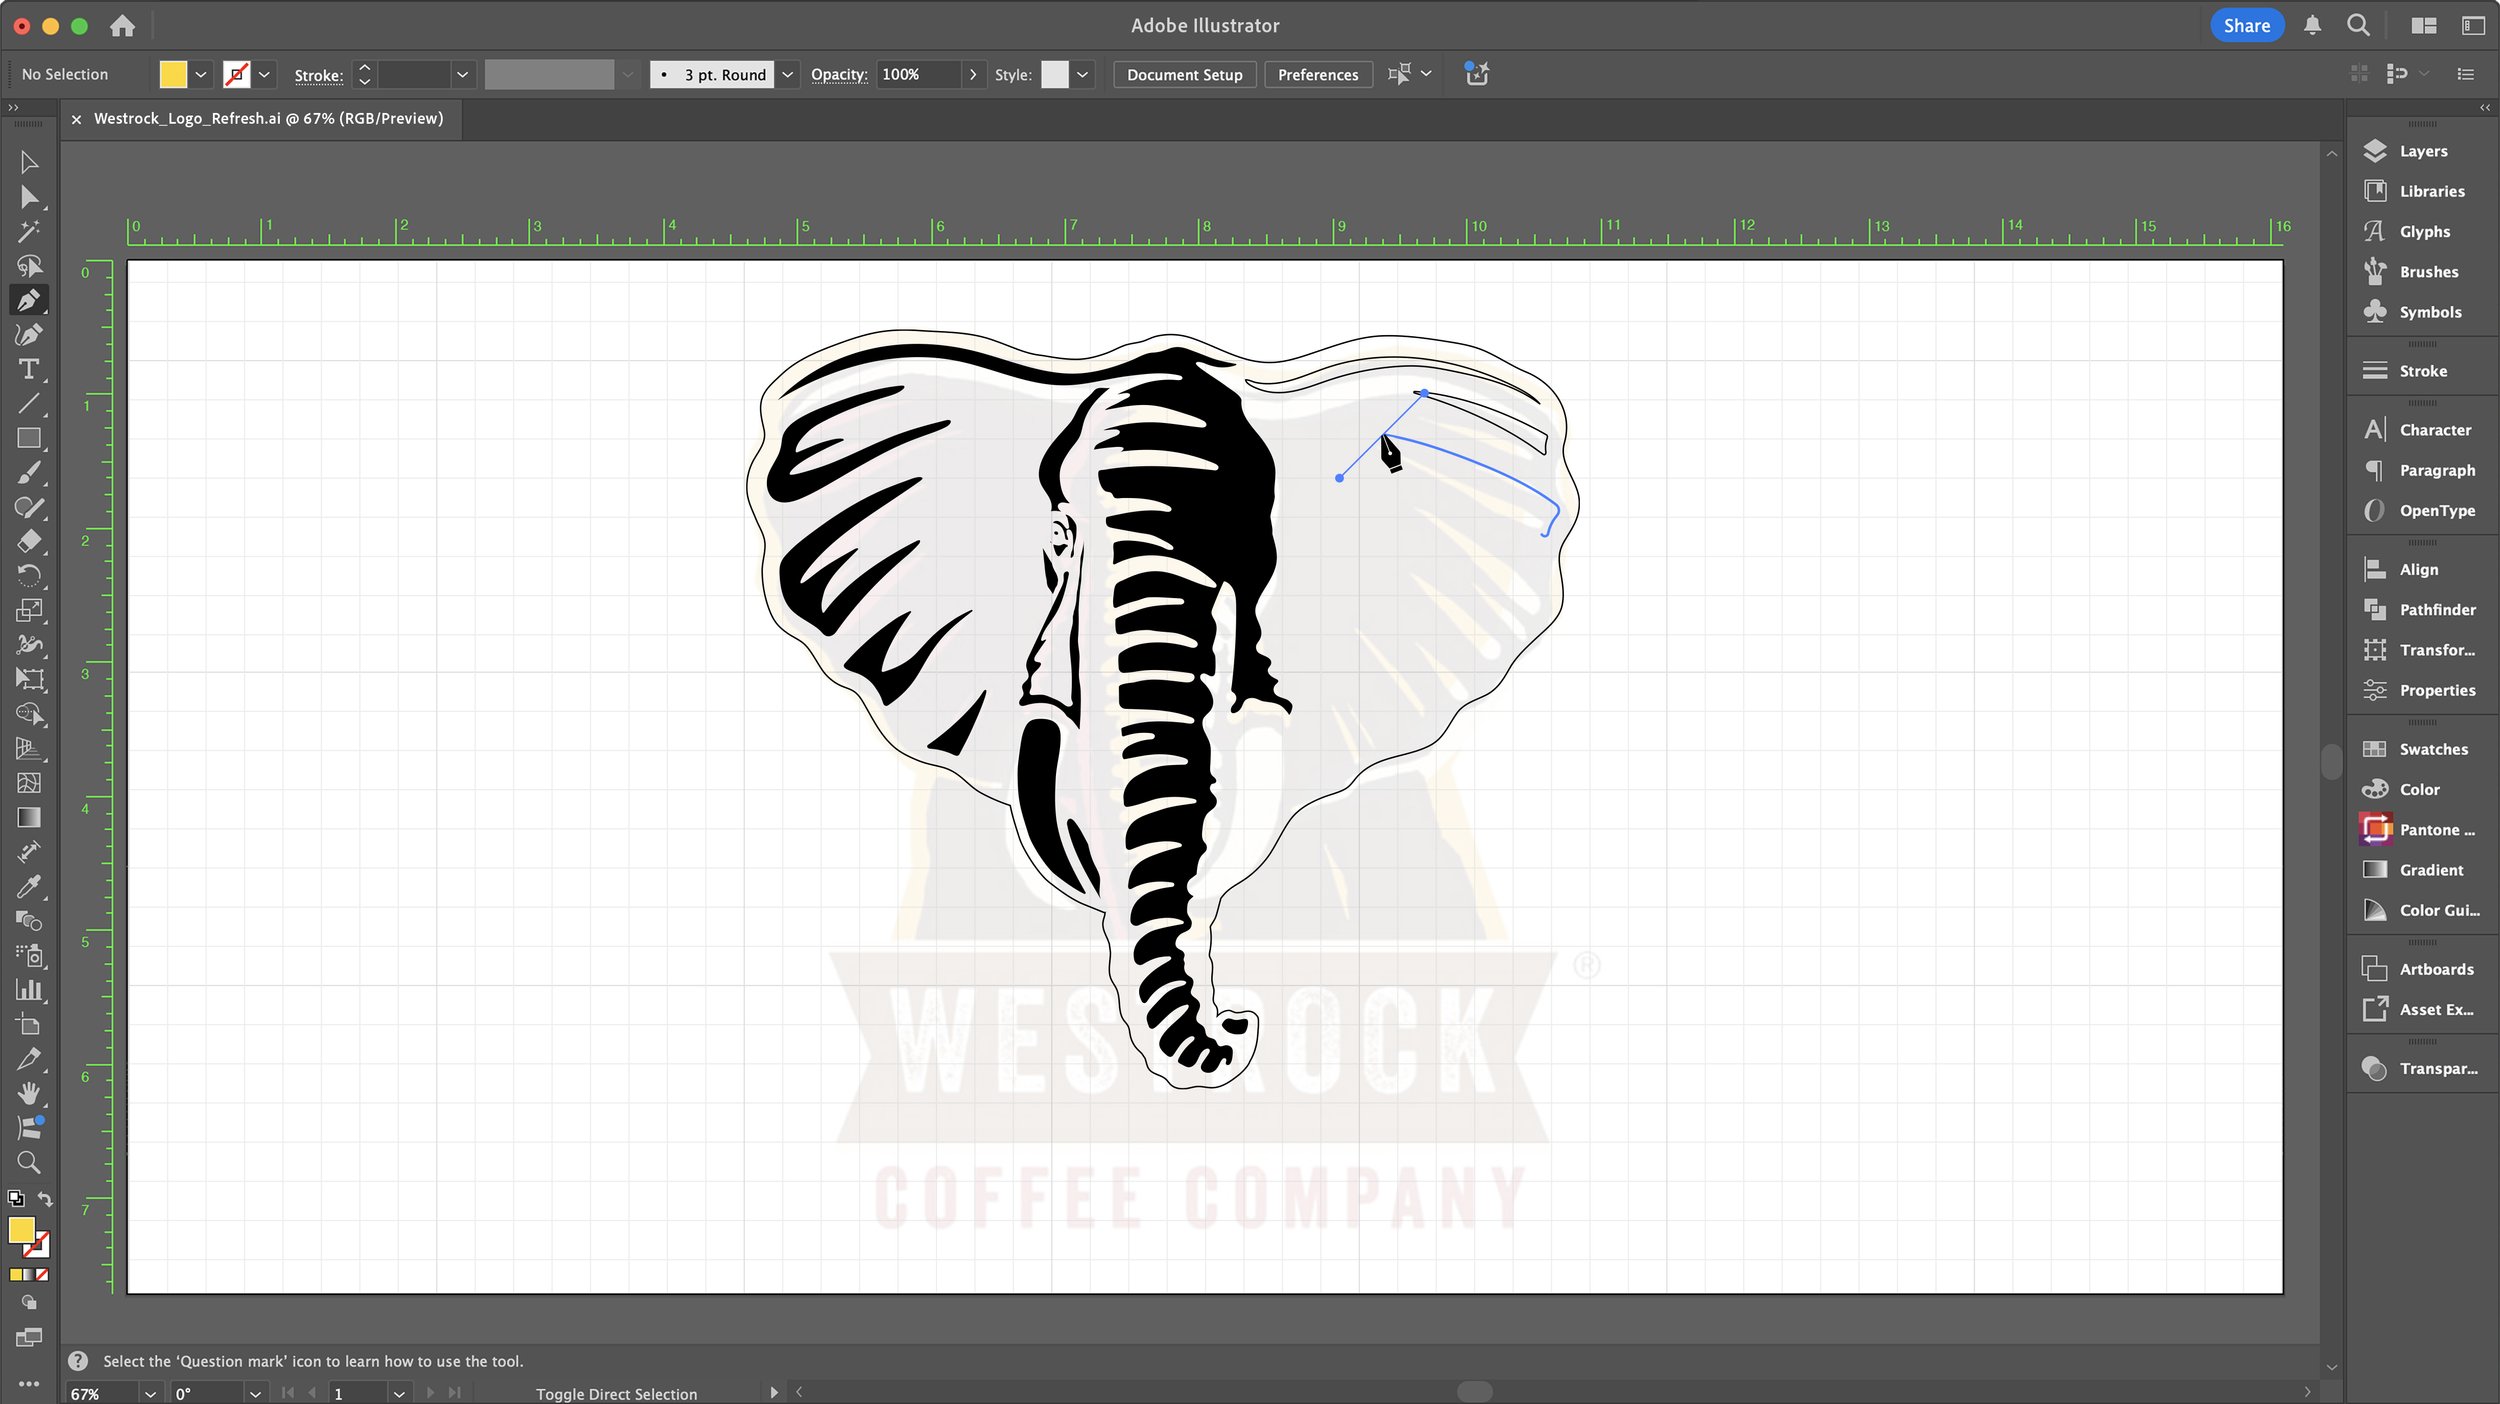The height and width of the screenshot is (1404, 2500).
Task: Open the 3 pt. Round brush dropdown
Action: [788, 74]
